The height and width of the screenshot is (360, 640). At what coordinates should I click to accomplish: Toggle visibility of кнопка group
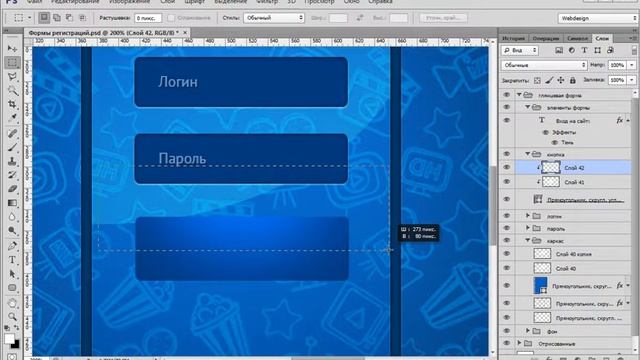pos(507,154)
